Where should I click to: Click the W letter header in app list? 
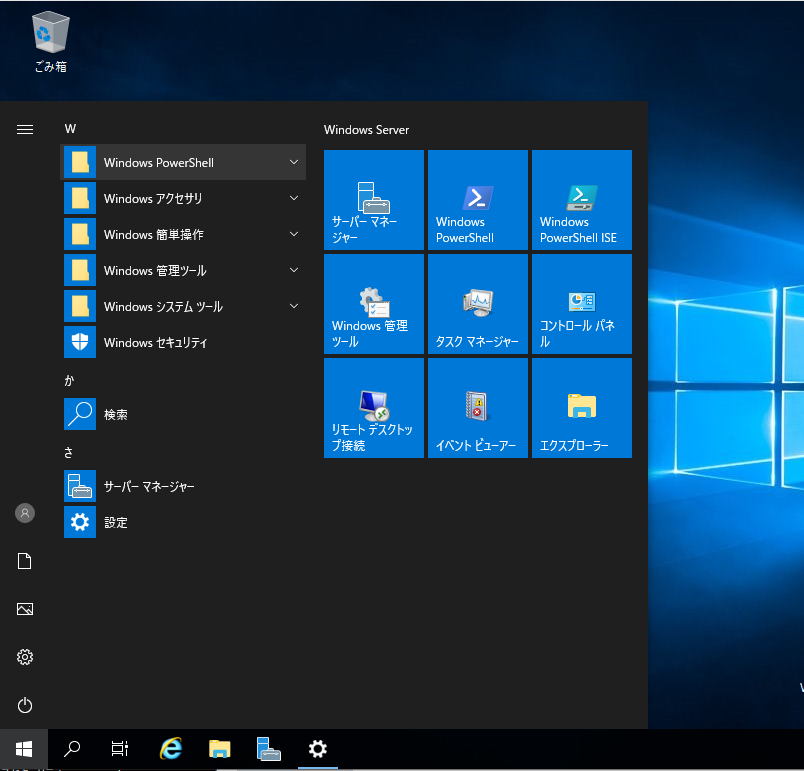point(70,129)
